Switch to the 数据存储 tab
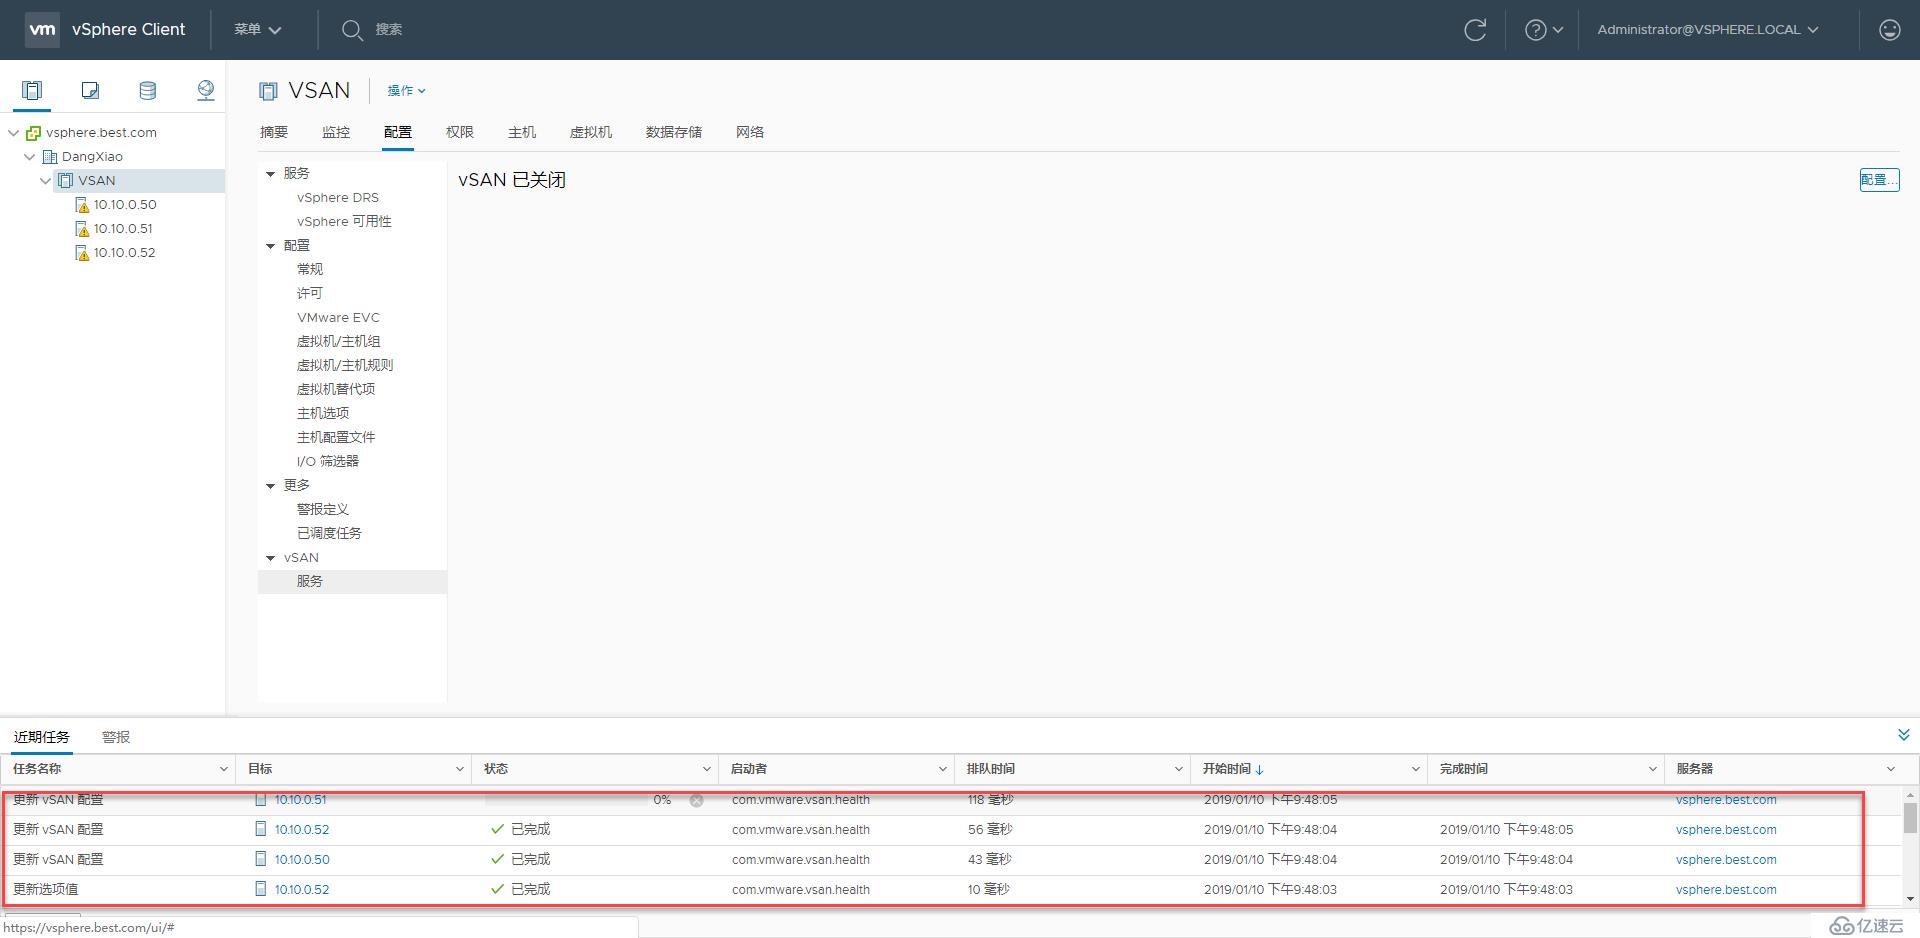Screen dimensions: 1920x938 (674, 132)
